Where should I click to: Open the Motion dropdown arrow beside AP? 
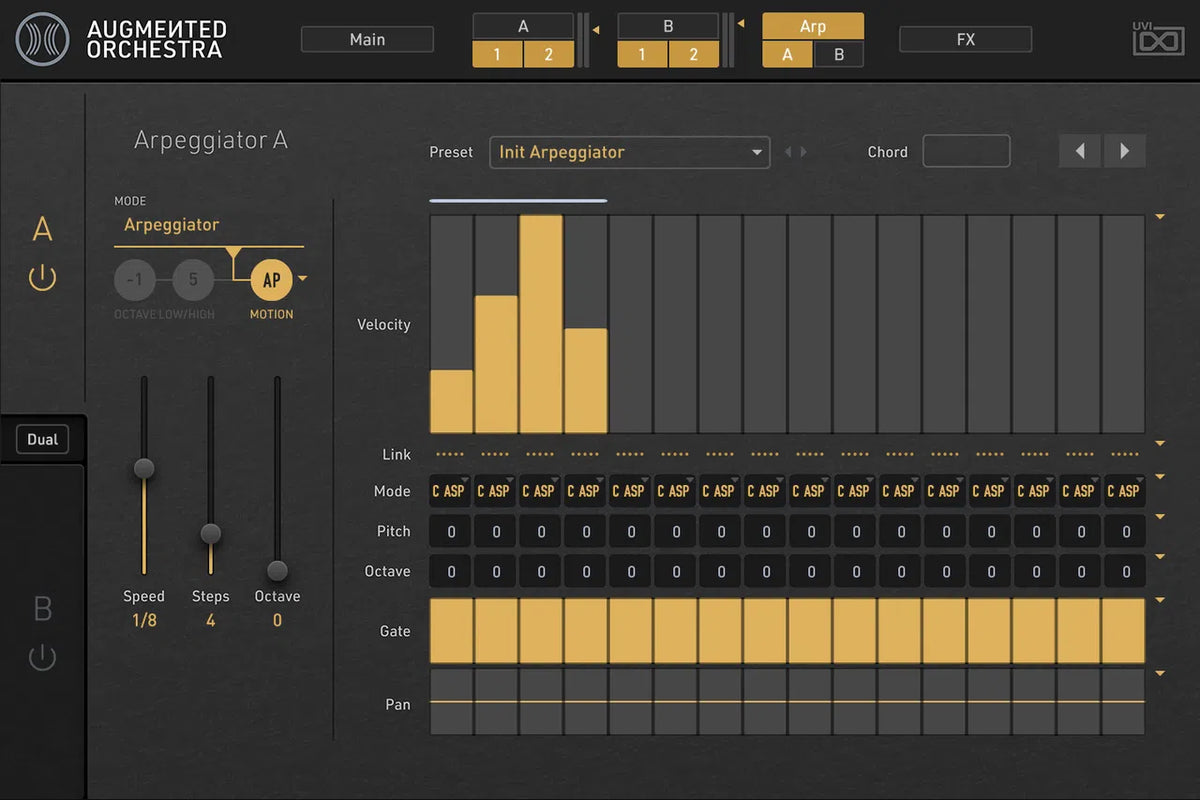[303, 279]
